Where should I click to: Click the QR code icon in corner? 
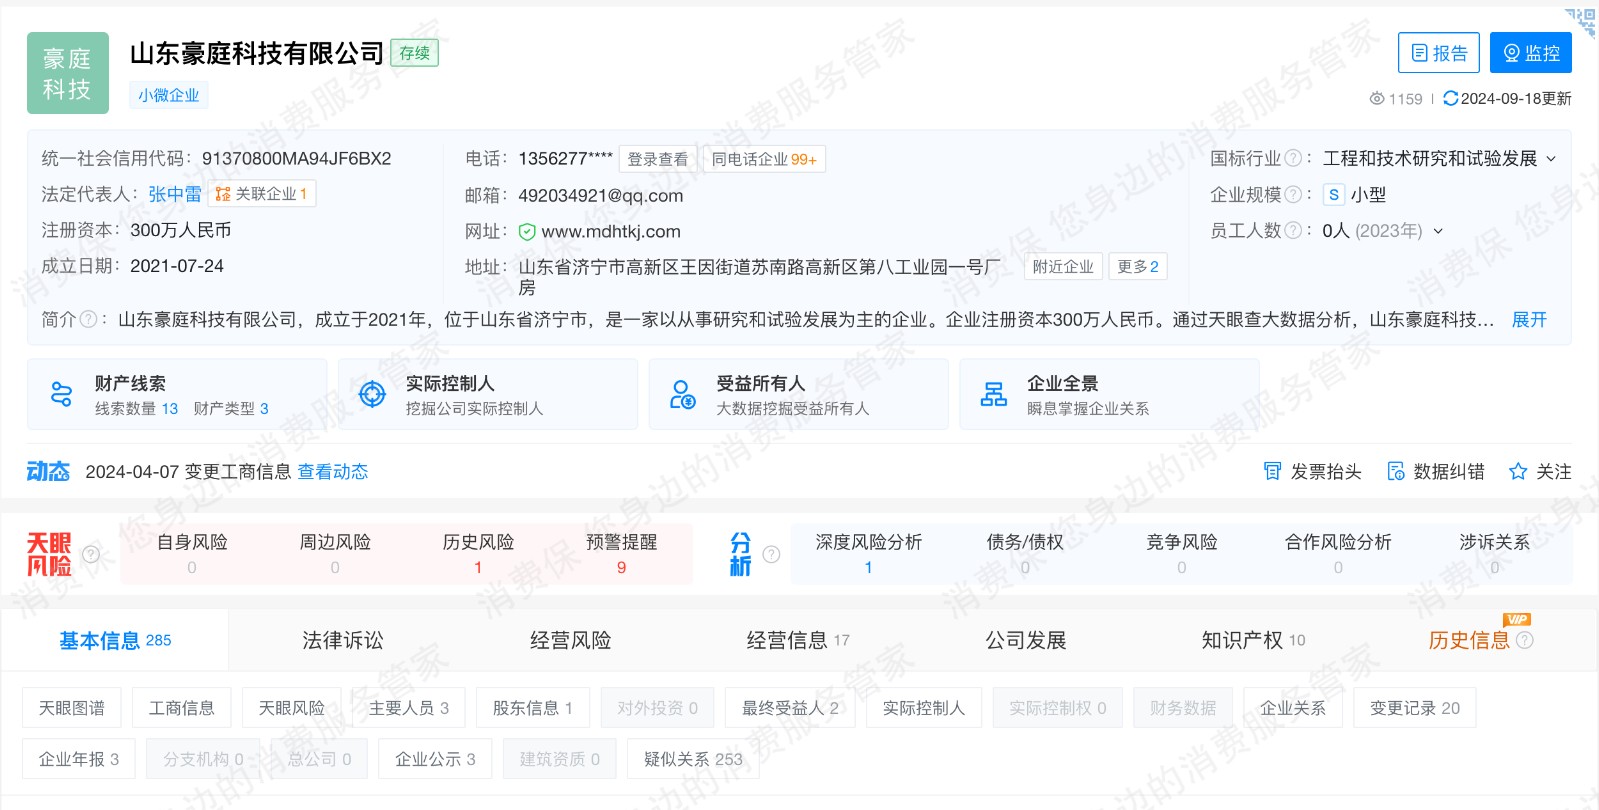click(x=1581, y=21)
